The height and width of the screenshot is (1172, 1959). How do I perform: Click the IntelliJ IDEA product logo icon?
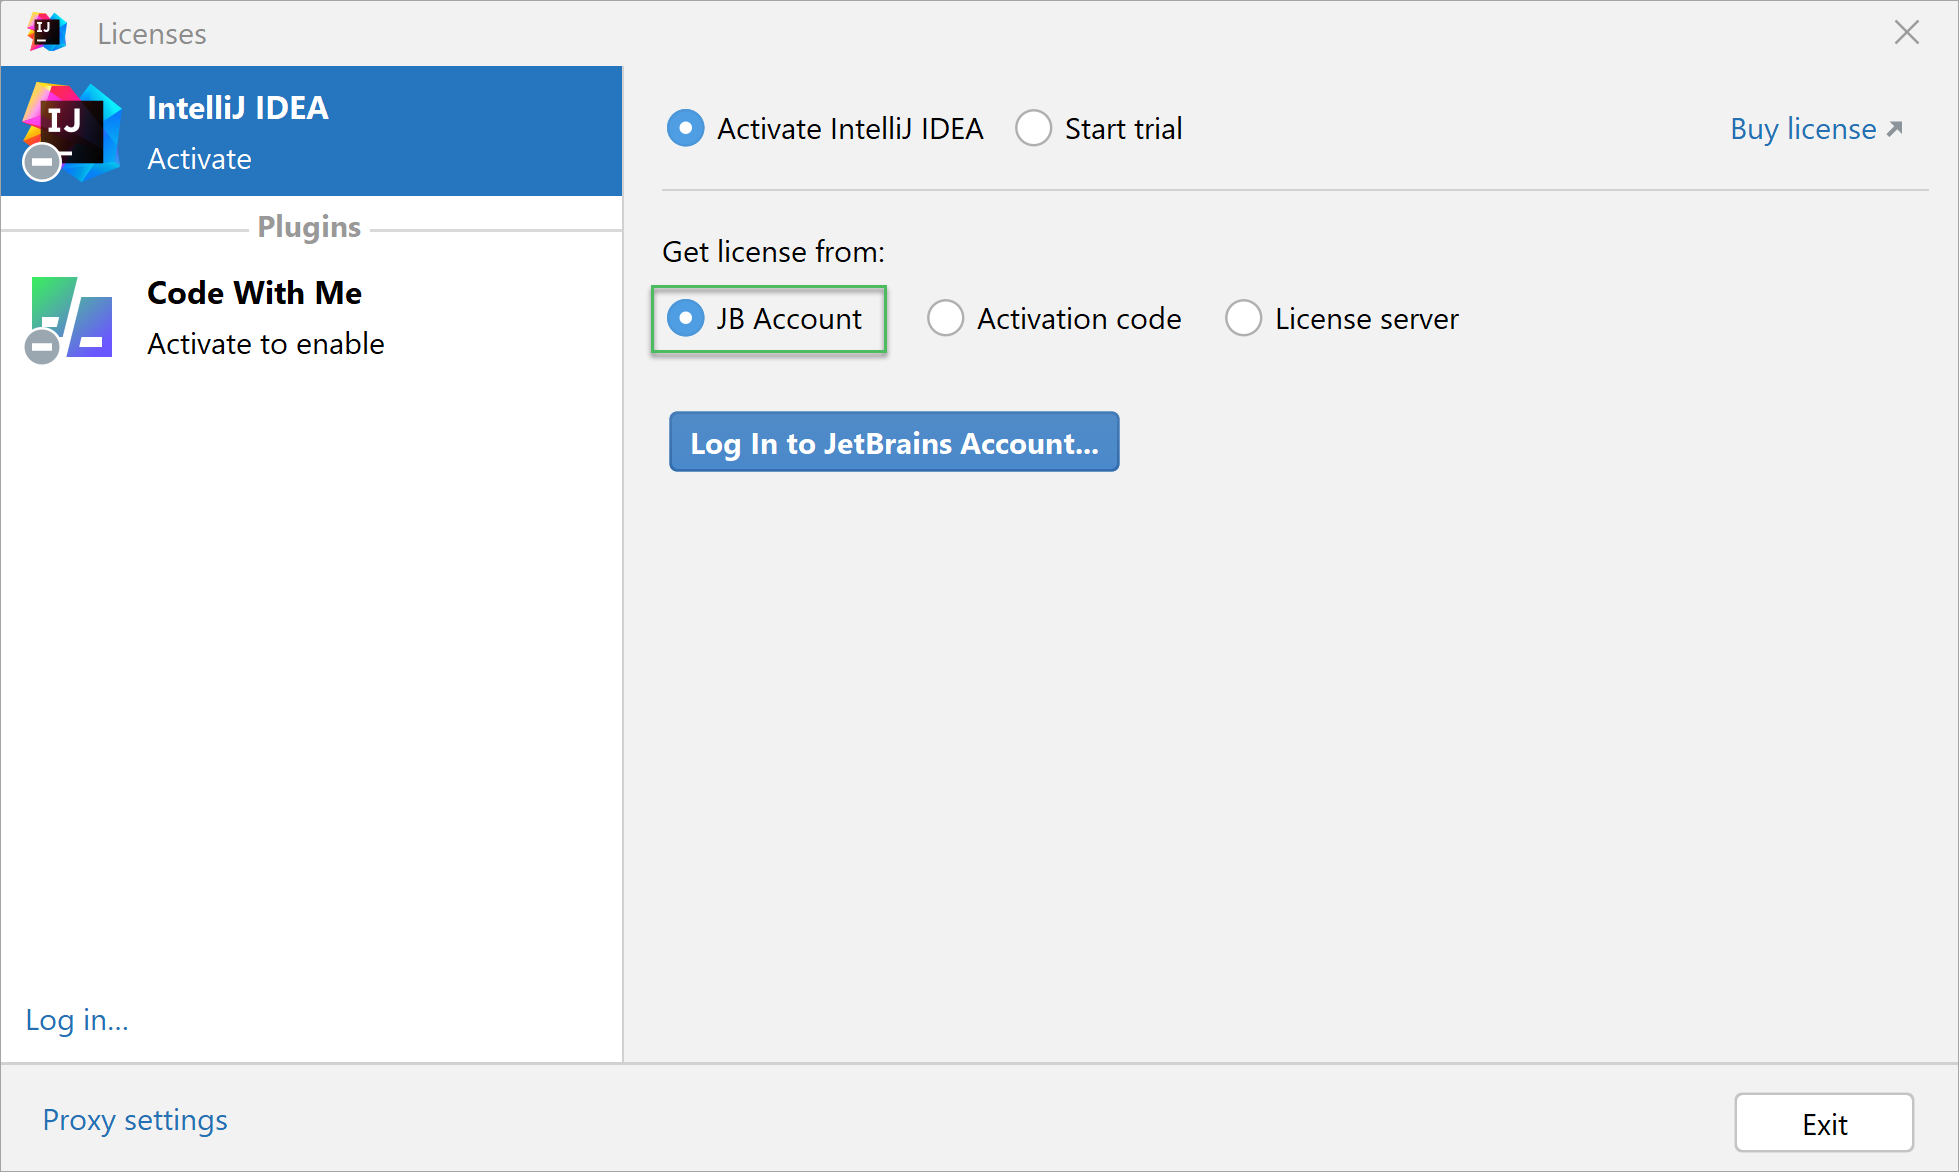pos(68,128)
